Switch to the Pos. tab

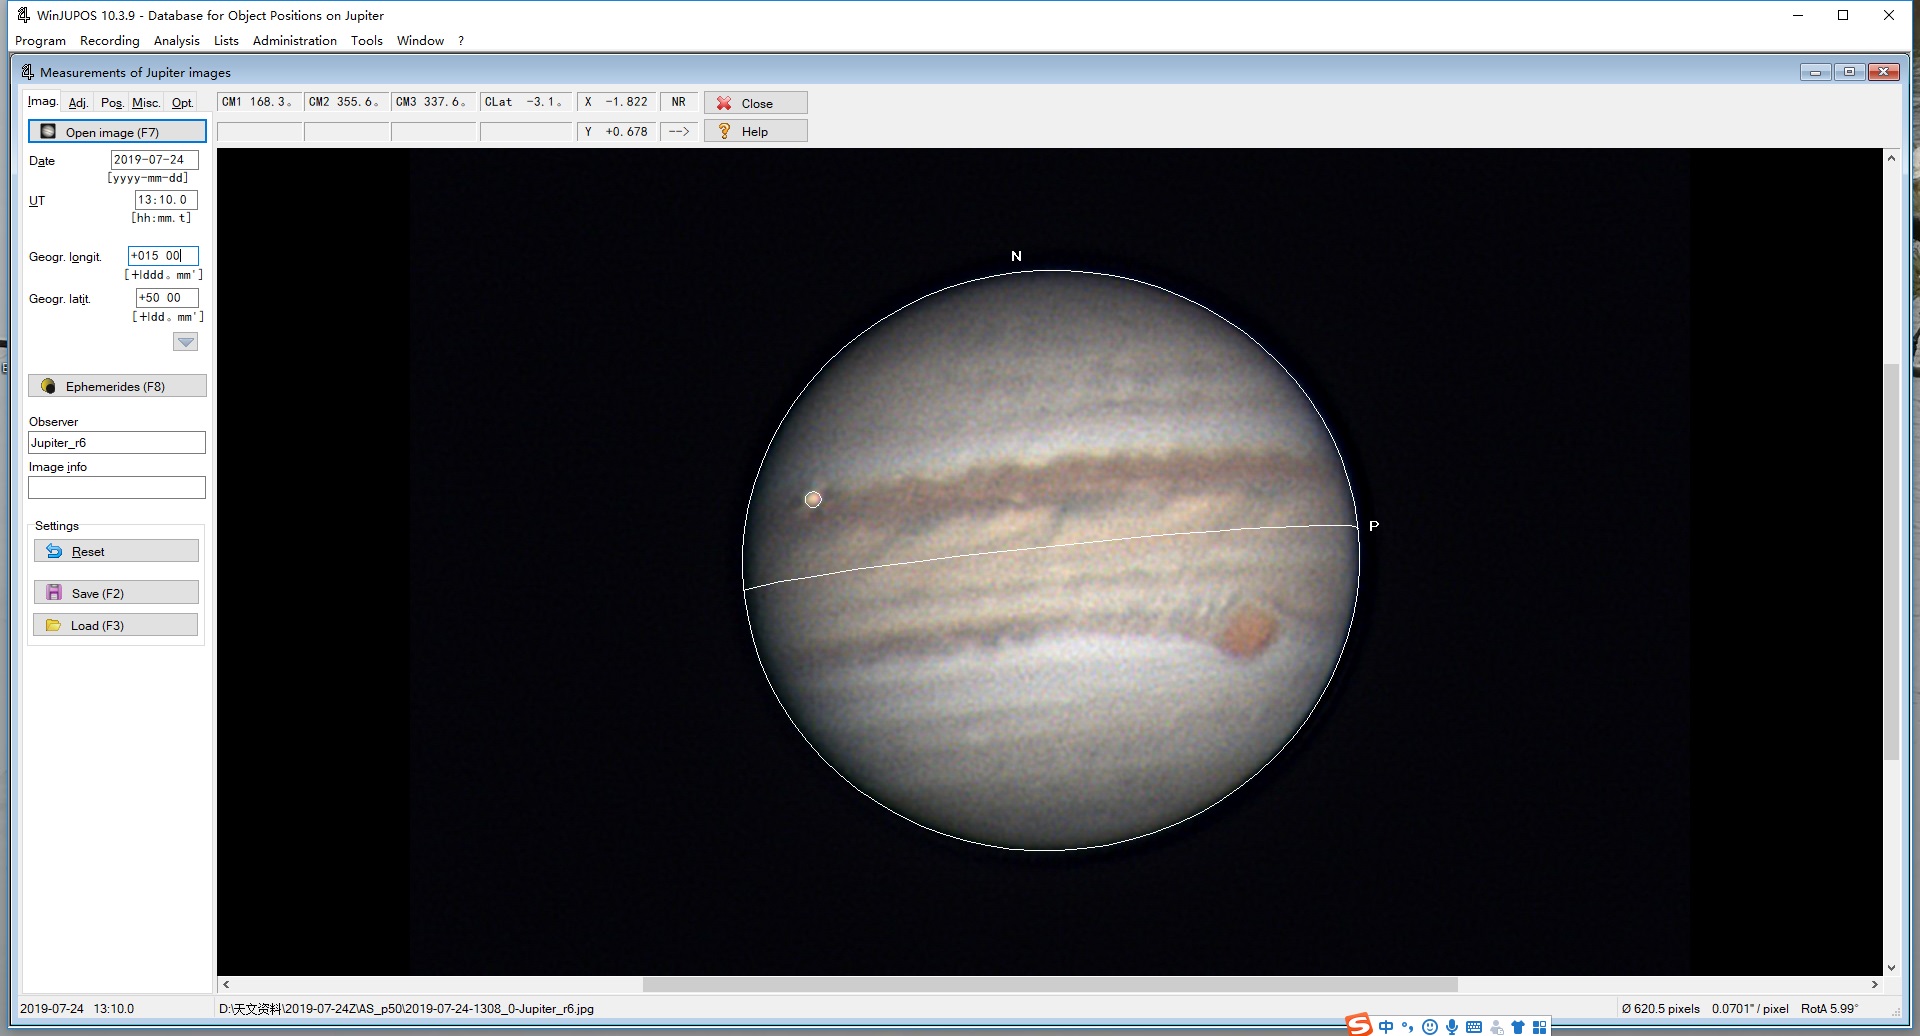[112, 103]
